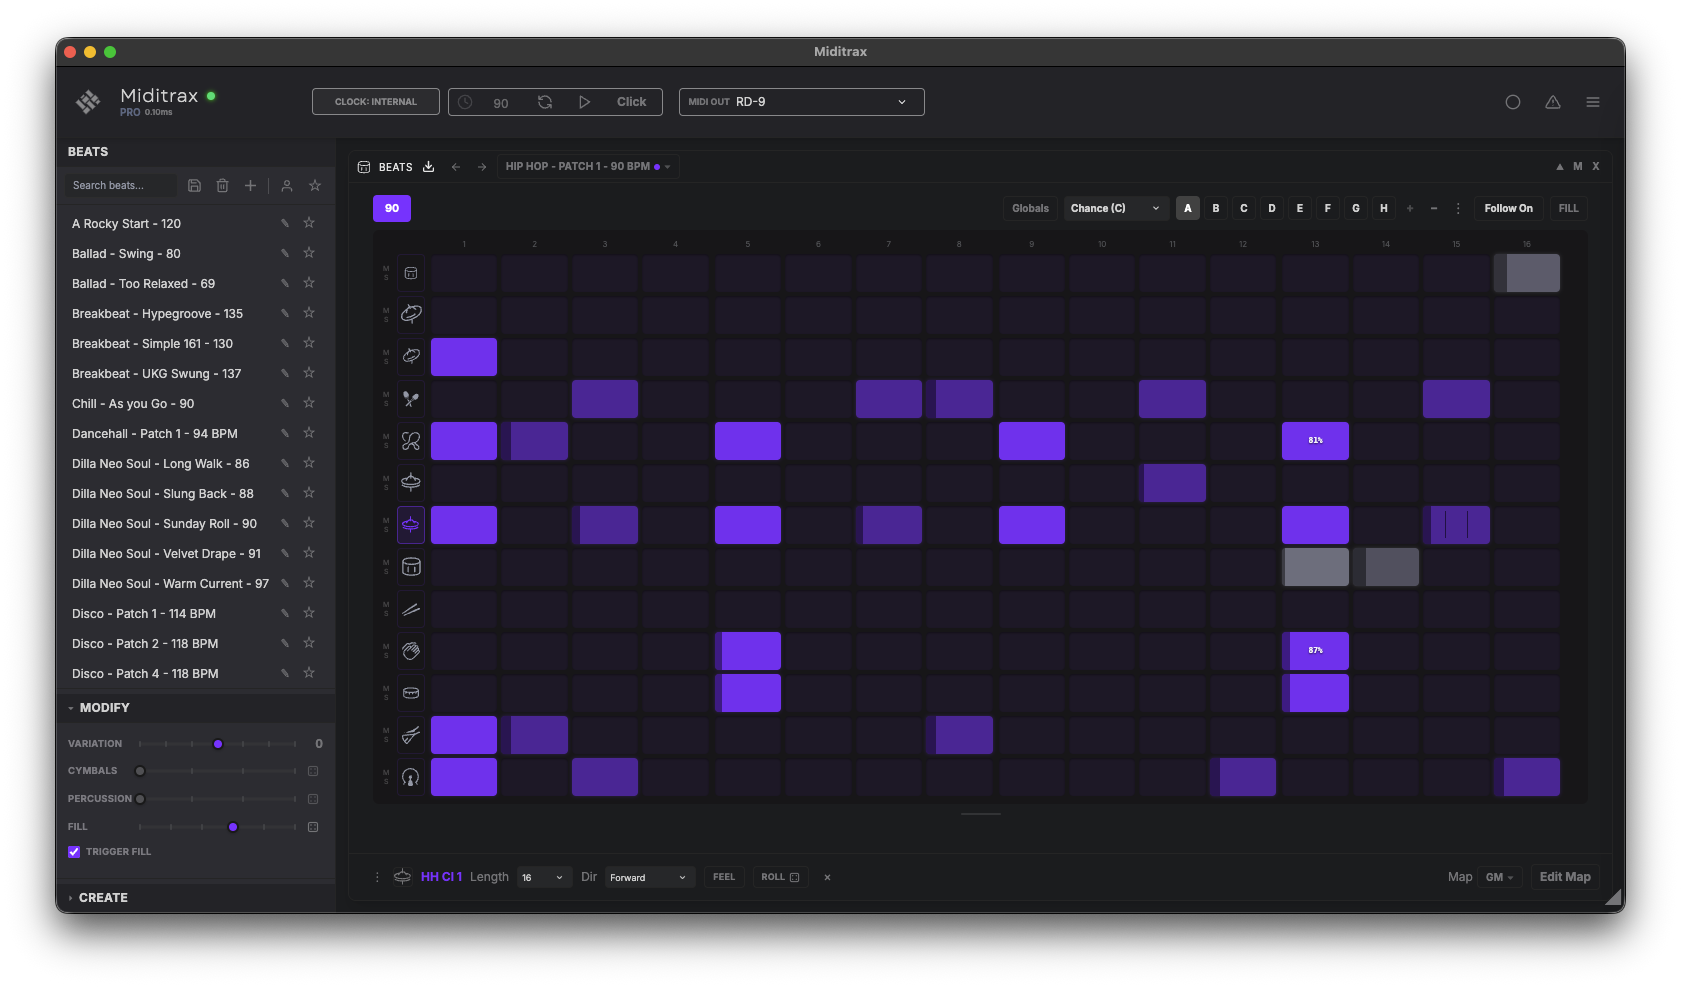The image size is (1681, 987).
Task: Edit Chill - As you Go - 90 pencil icon
Action: 285,404
